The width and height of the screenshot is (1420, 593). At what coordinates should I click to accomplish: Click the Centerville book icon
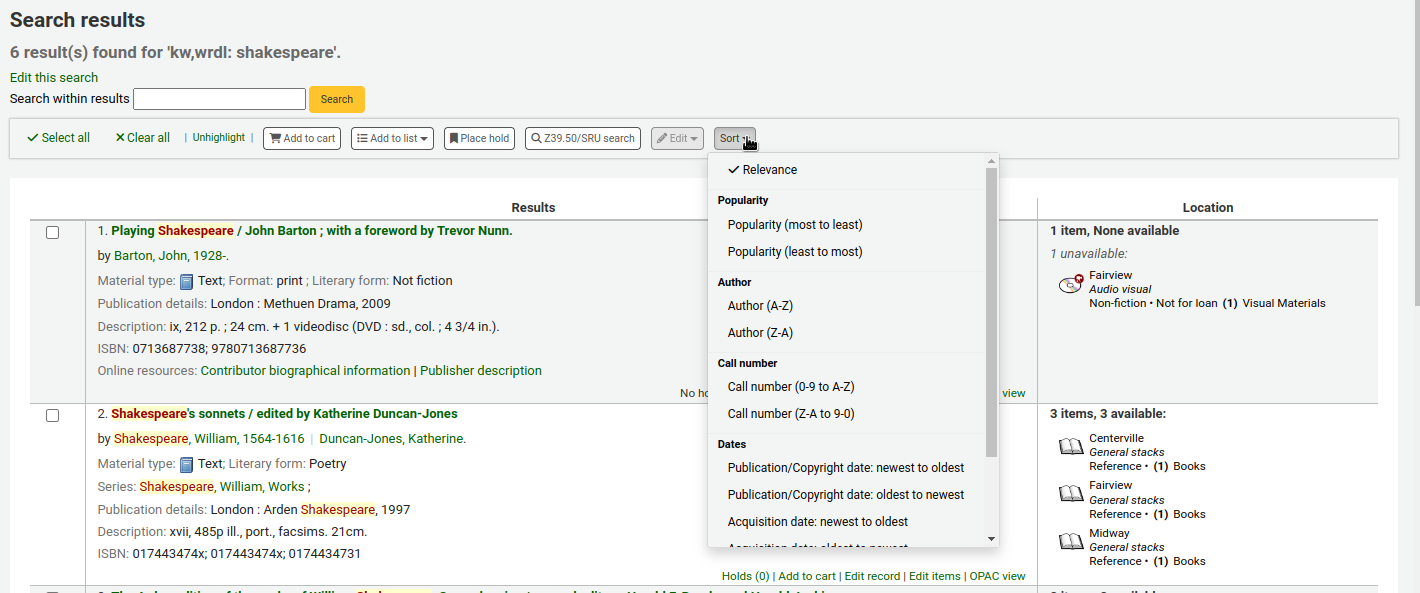point(1071,447)
